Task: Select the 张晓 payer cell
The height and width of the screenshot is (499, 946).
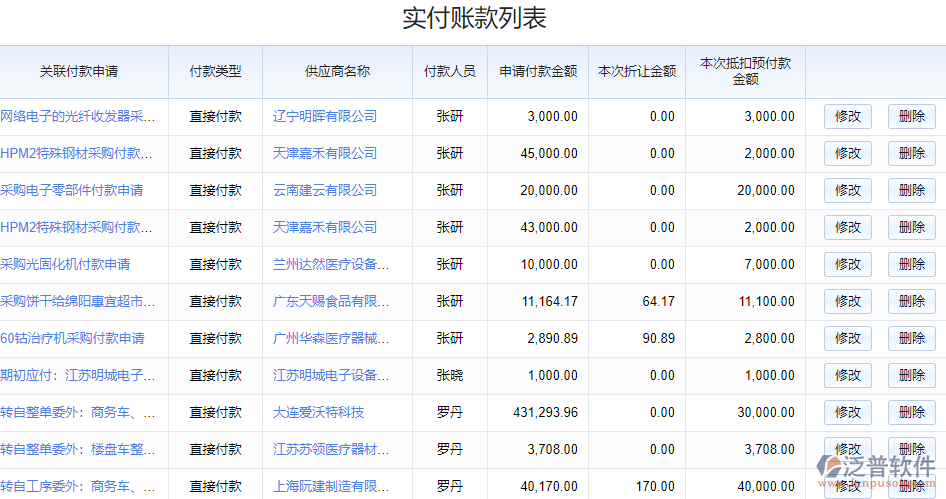Action: (449, 375)
